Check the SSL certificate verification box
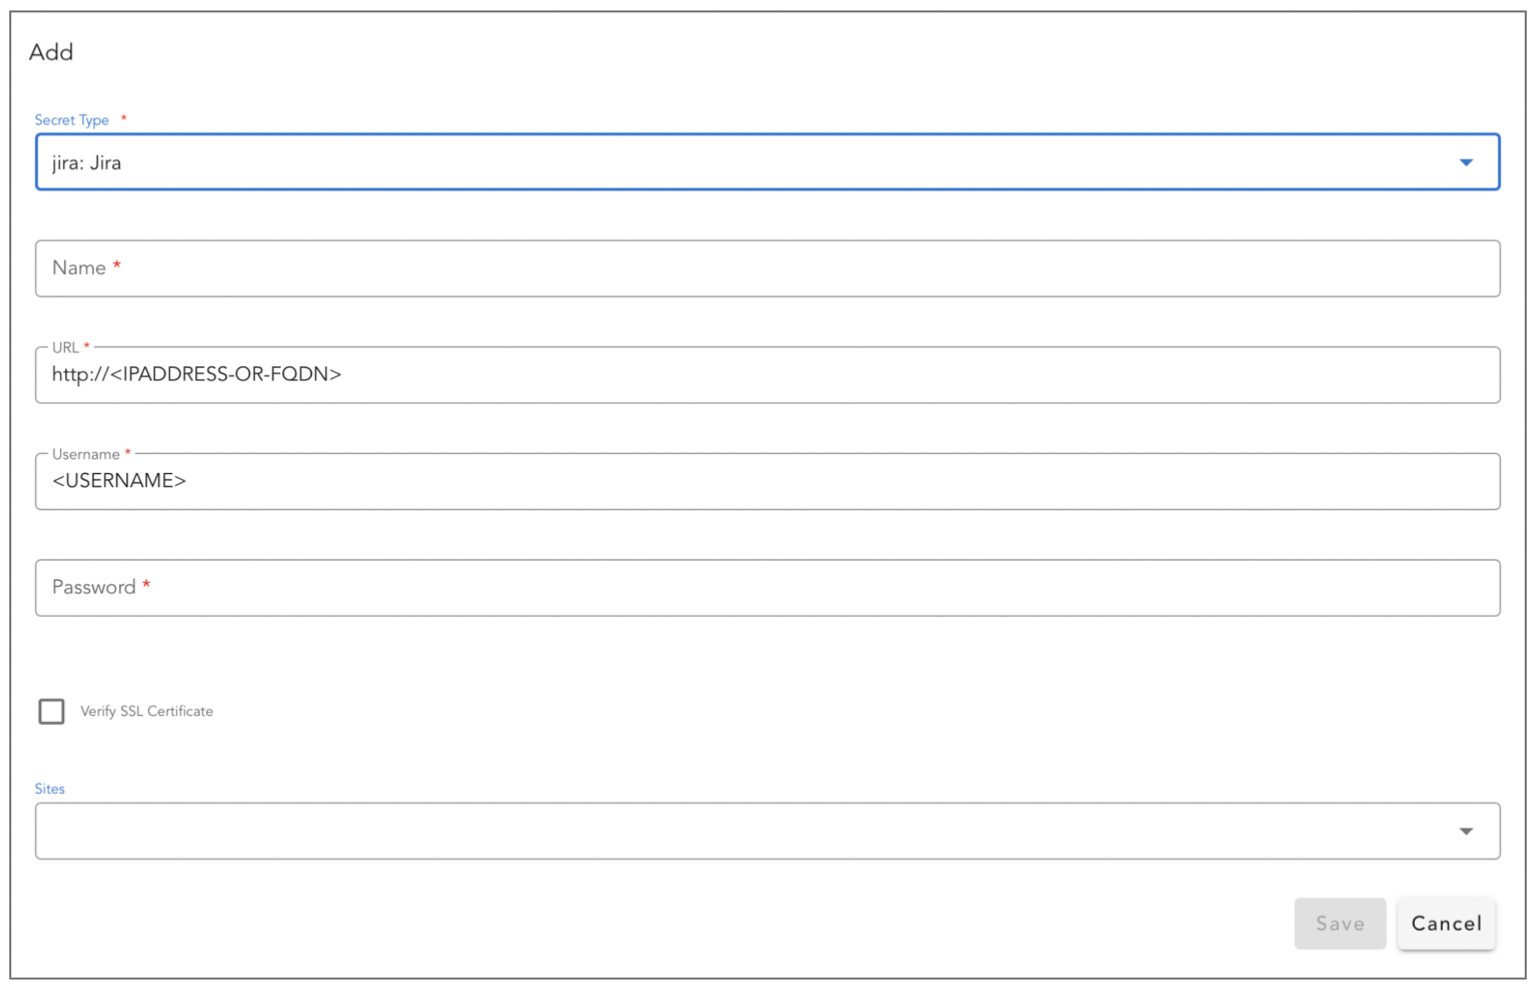Screen dimensions: 1534x992 coord(51,711)
